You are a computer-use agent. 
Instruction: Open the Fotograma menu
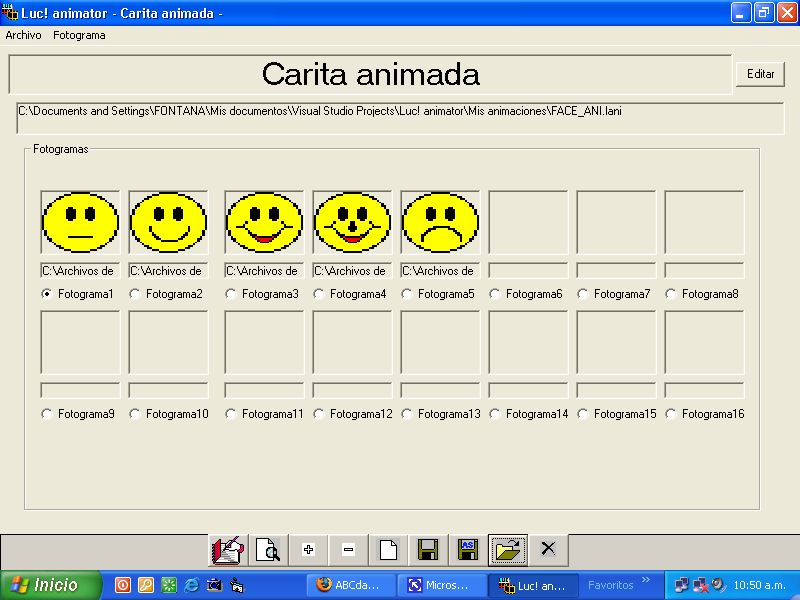(x=79, y=35)
